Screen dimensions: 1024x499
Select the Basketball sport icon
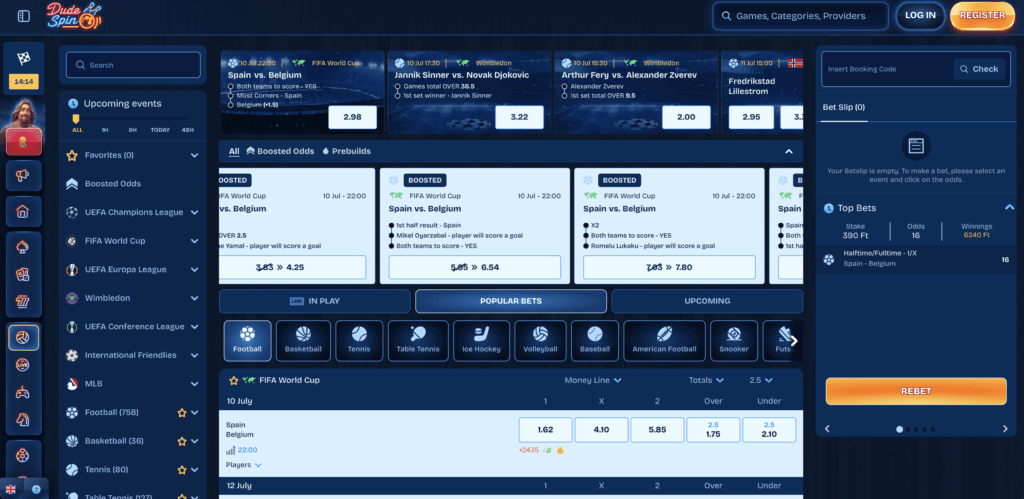click(x=303, y=340)
